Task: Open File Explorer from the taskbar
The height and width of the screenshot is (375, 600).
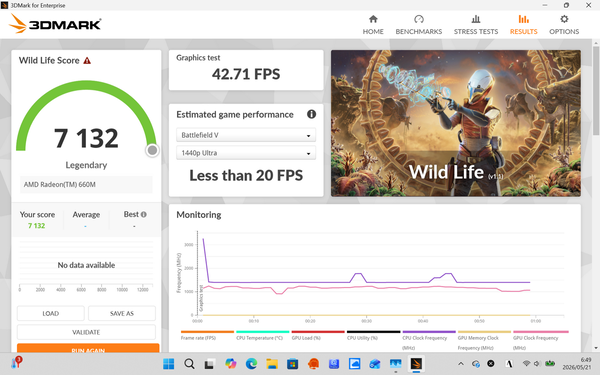Action: [272, 364]
